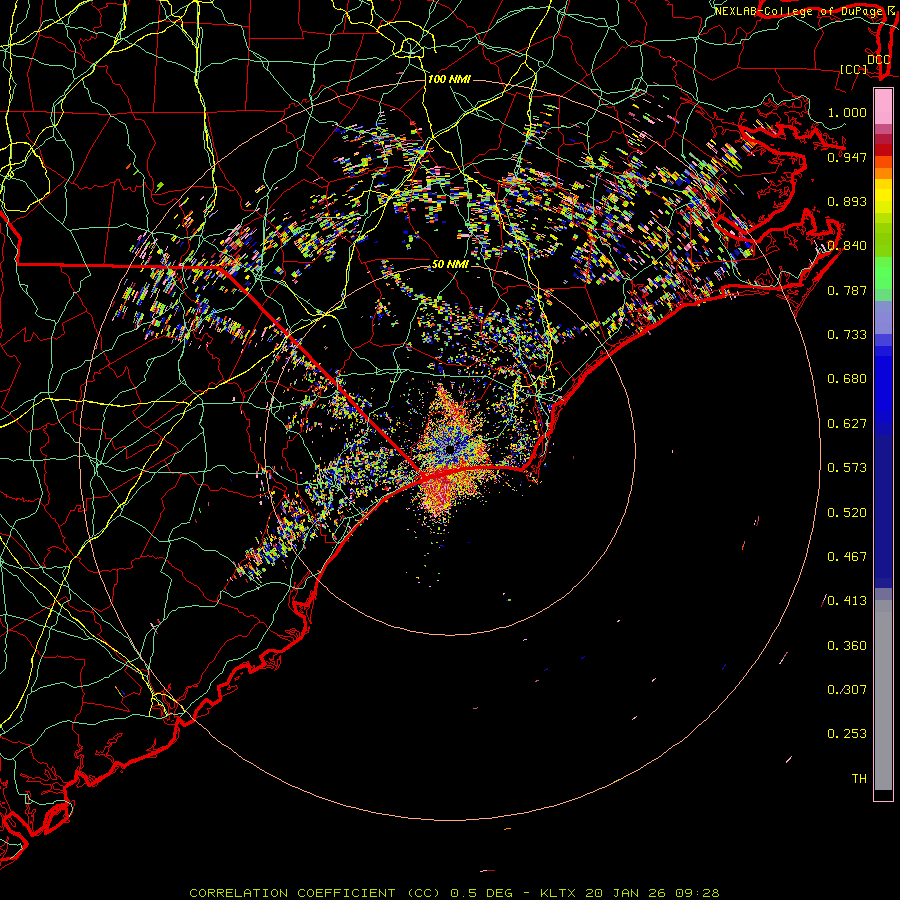Click the 100 NMI range ring label

point(449,79)
